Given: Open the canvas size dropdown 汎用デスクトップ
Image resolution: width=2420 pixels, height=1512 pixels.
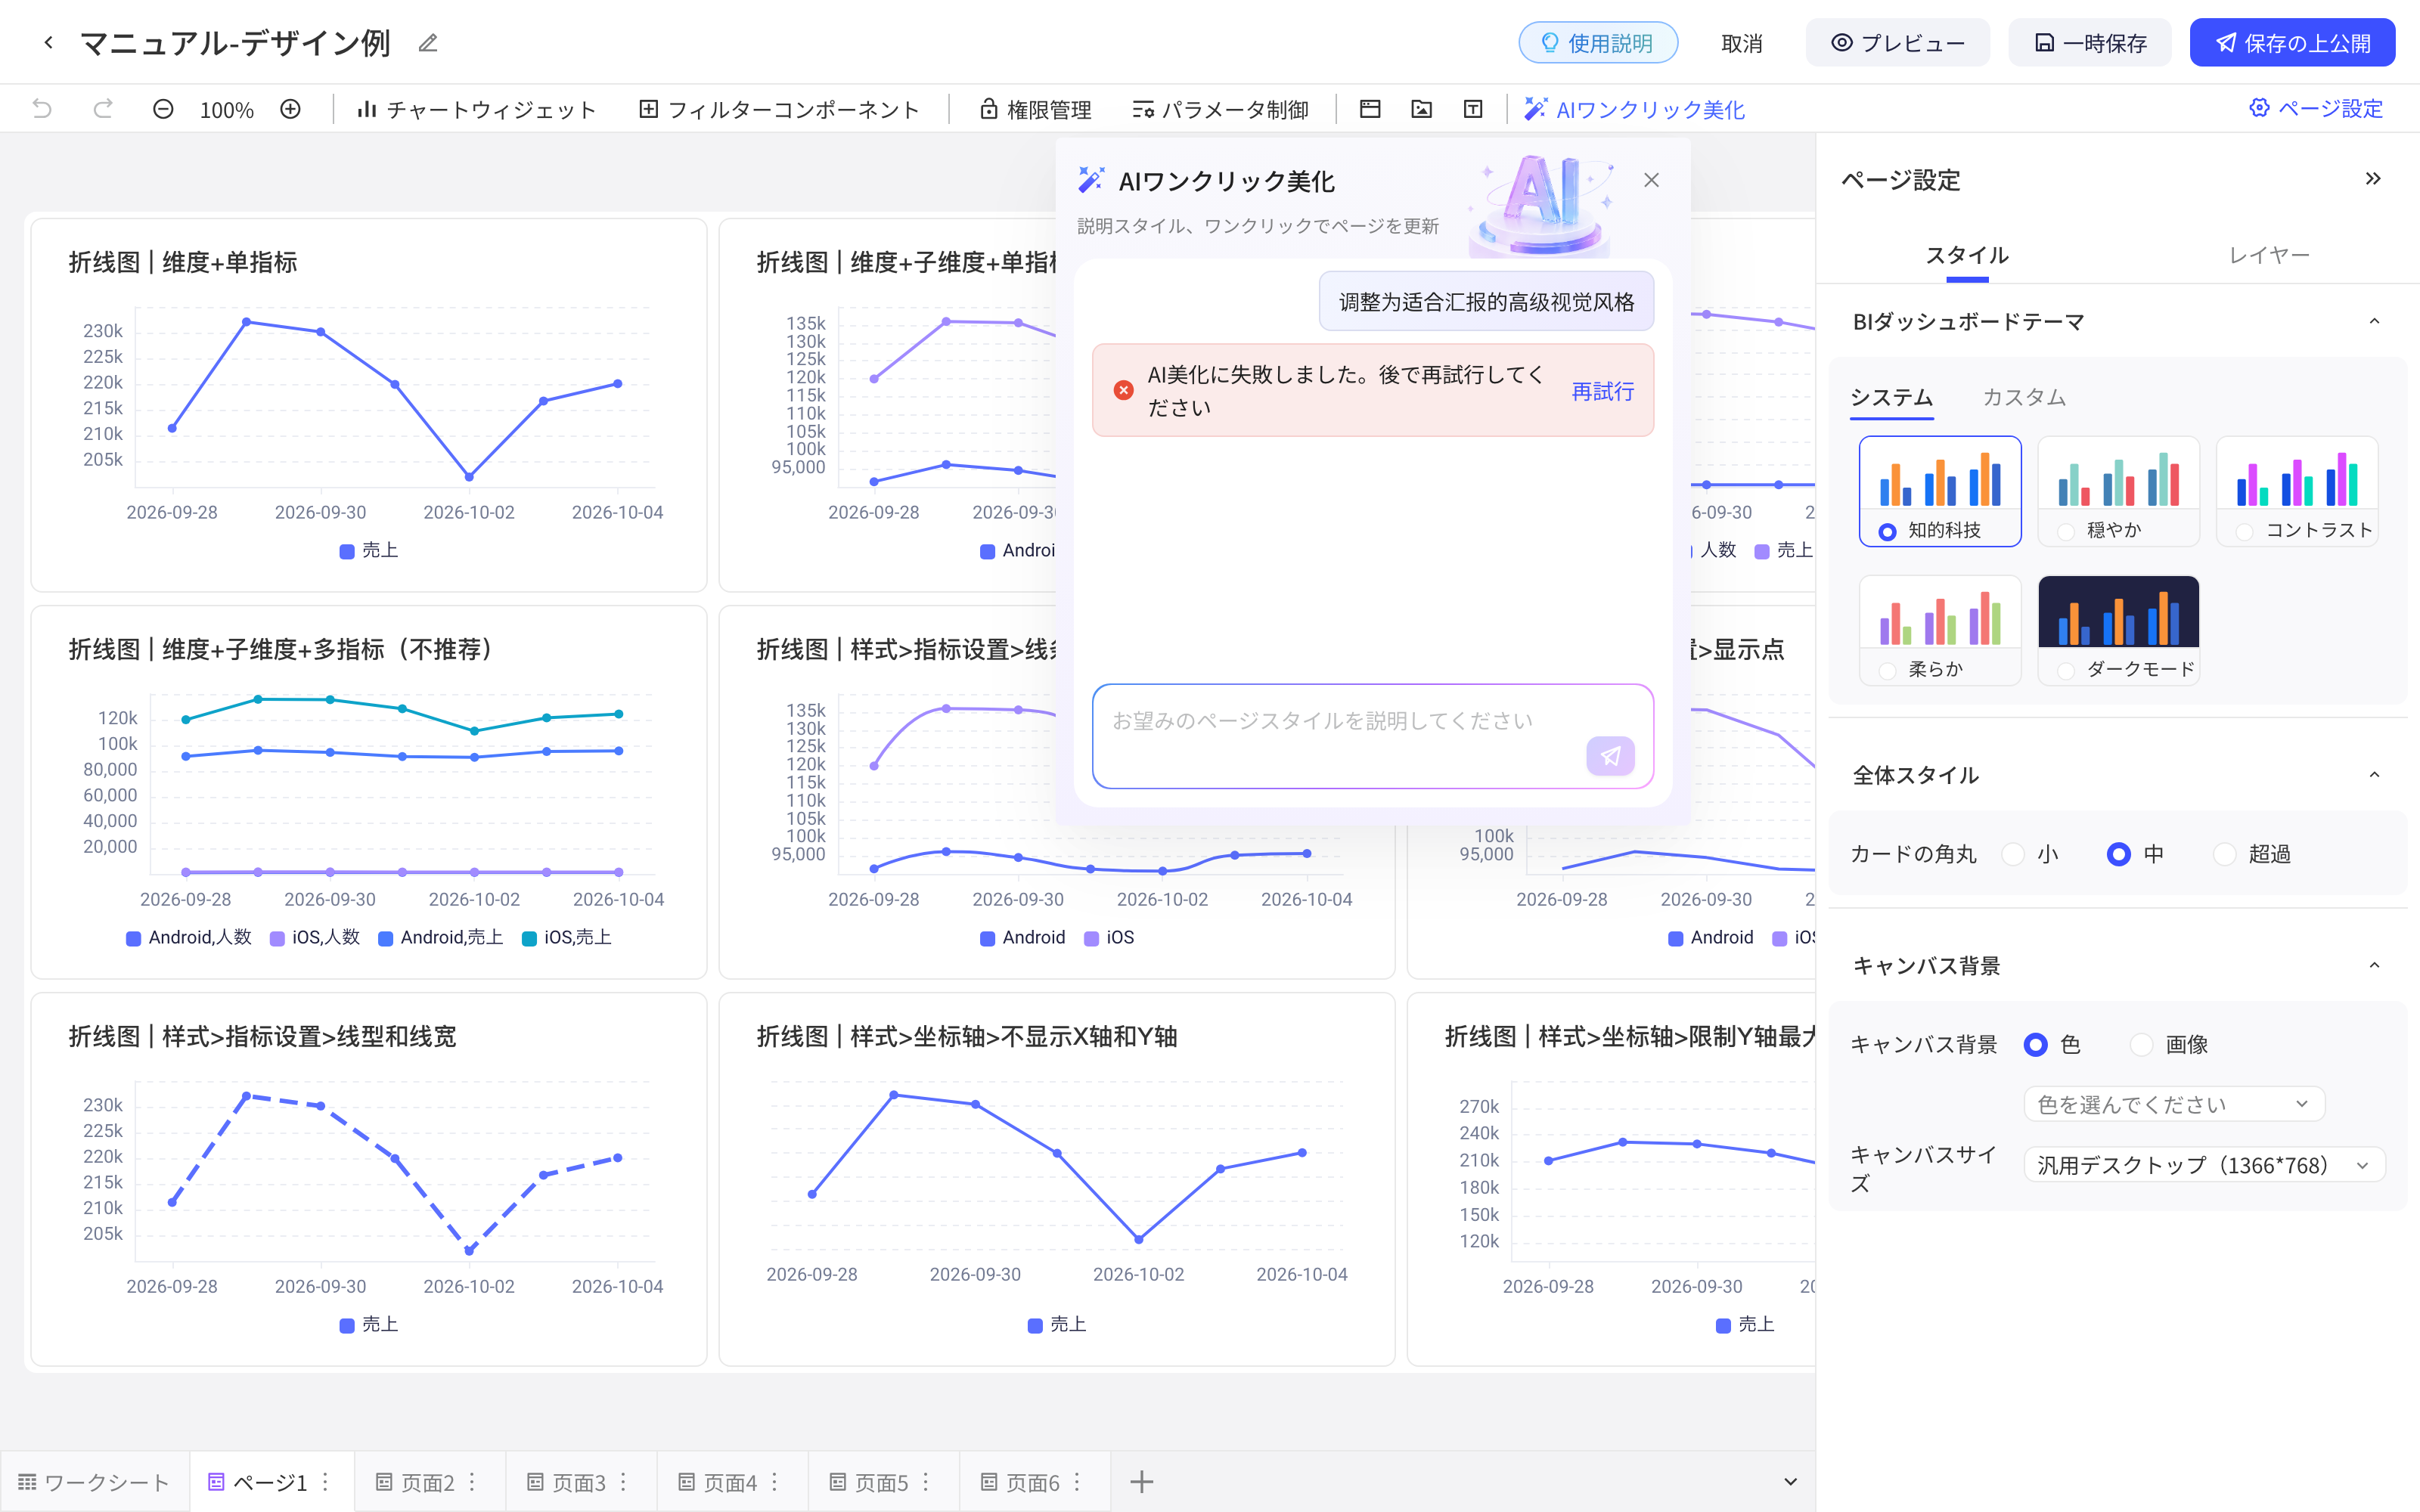Looking at the screenshot, I should pos(2204,1165).
